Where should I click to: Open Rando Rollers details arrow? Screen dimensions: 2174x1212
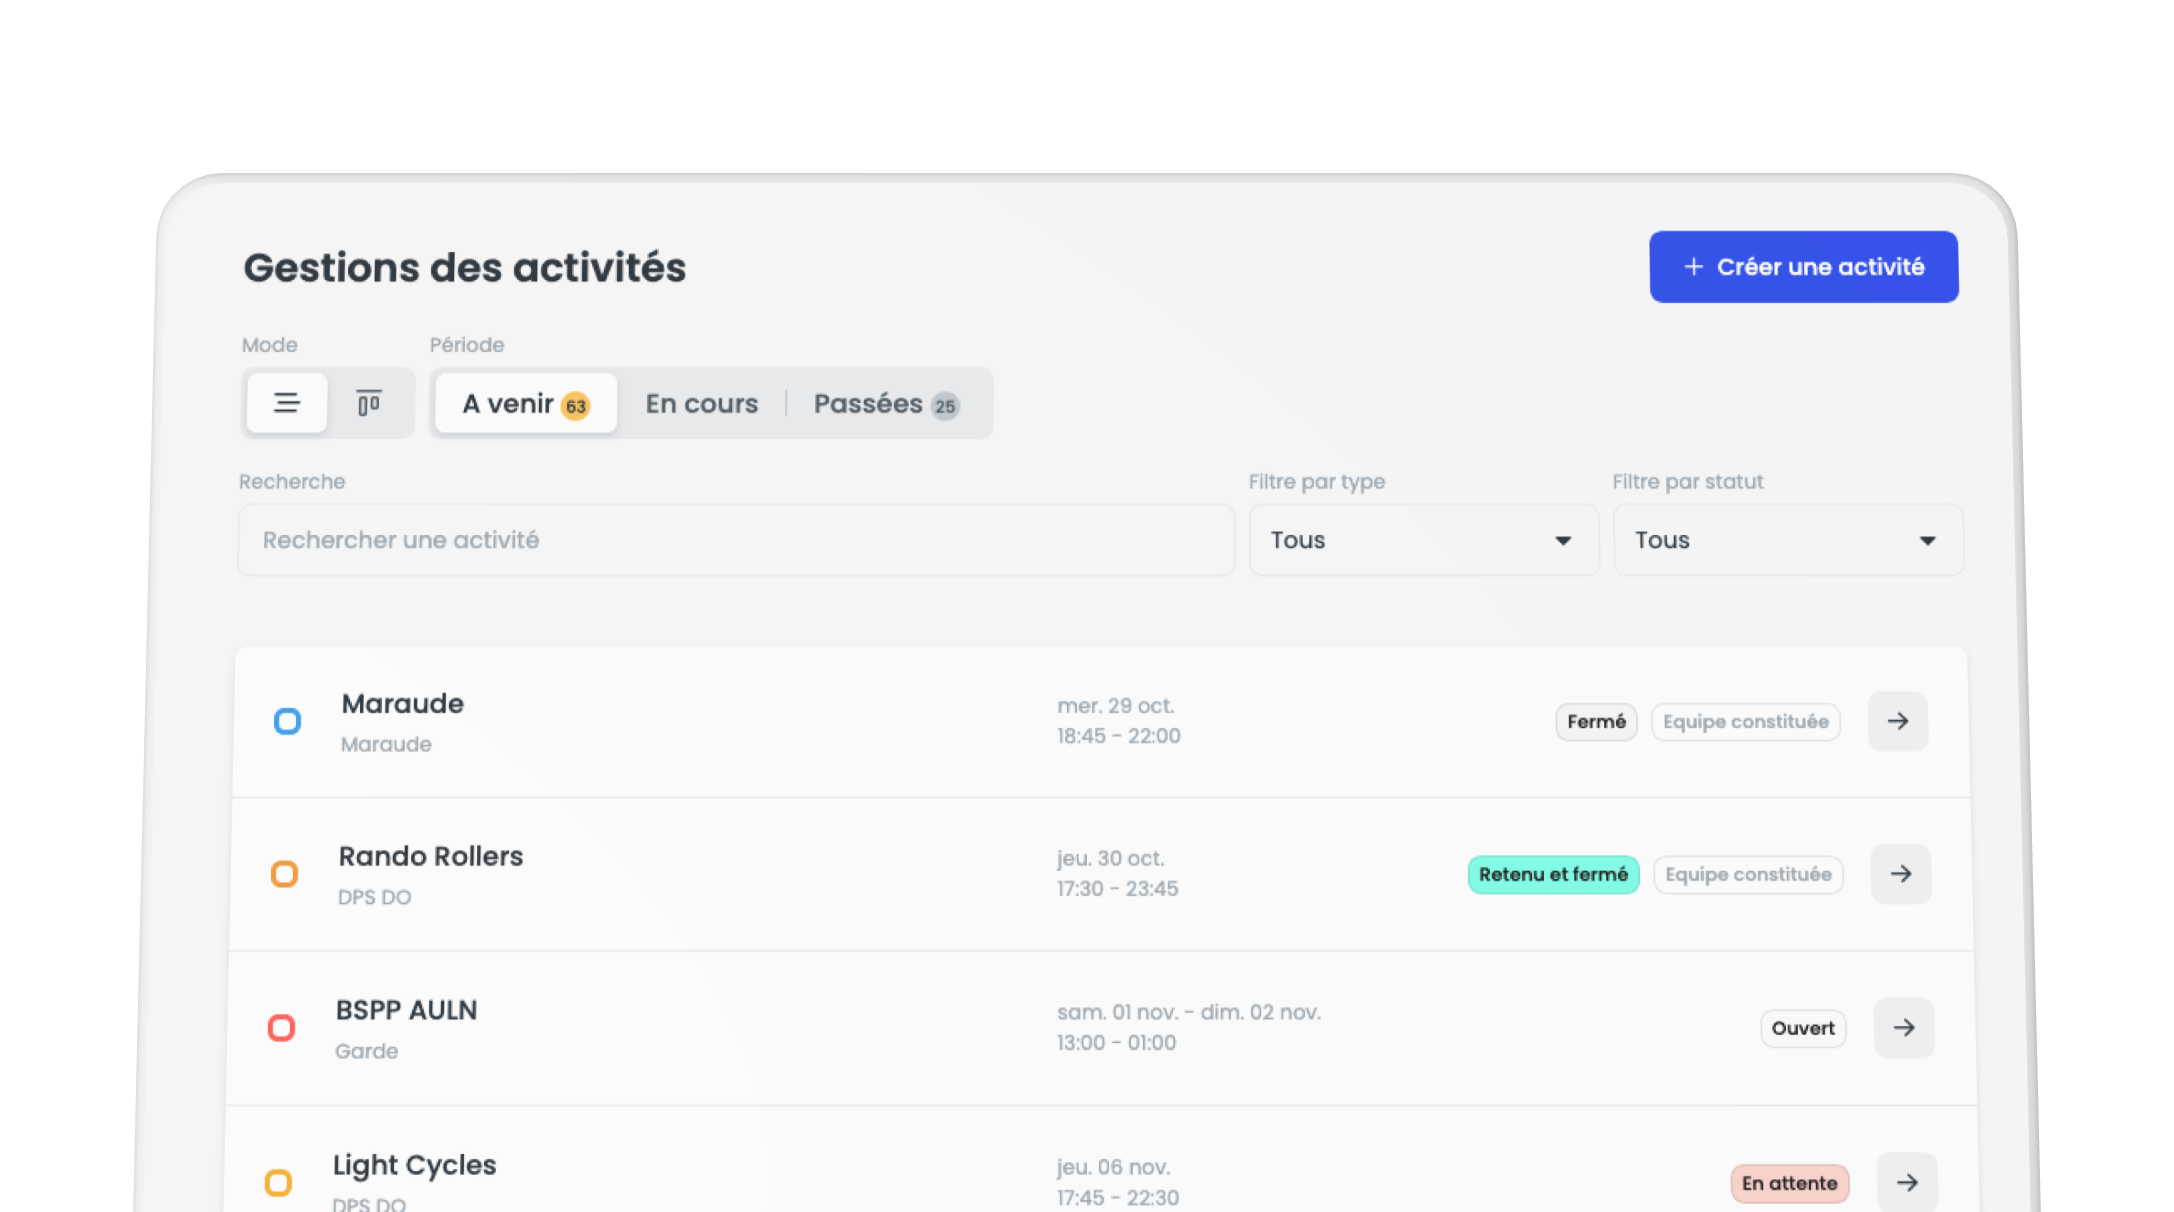coord(1900,874)
